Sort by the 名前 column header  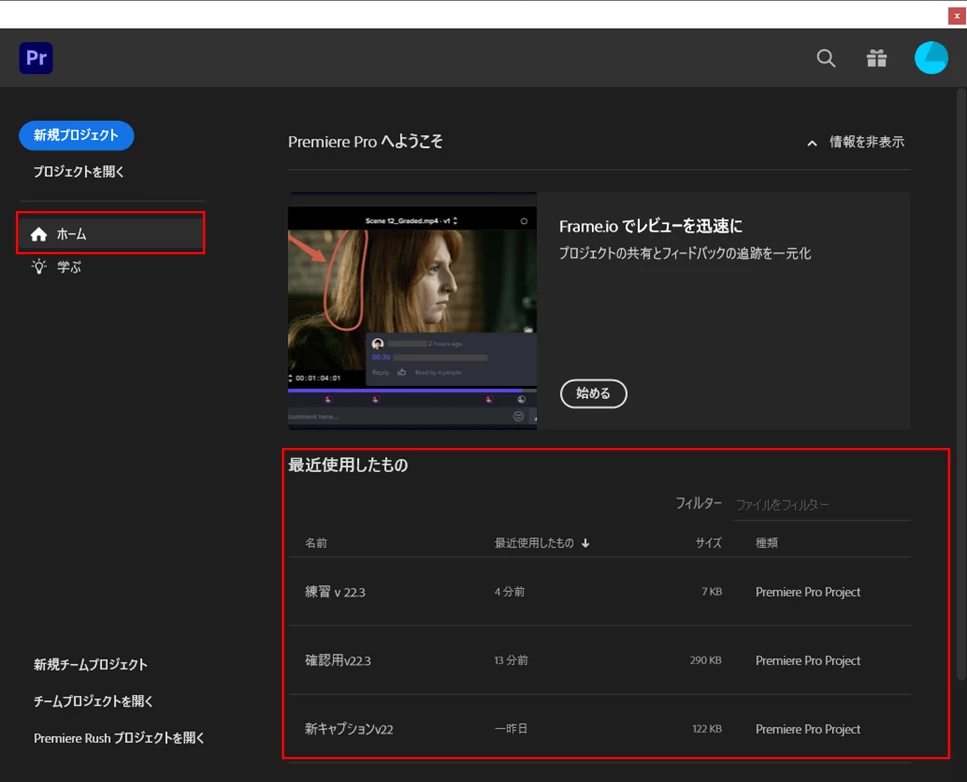click(x=316, y=543)
